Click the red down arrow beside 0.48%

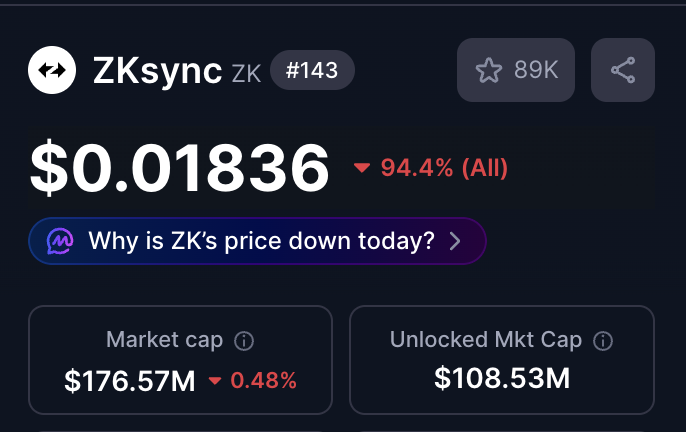point(215,381)
